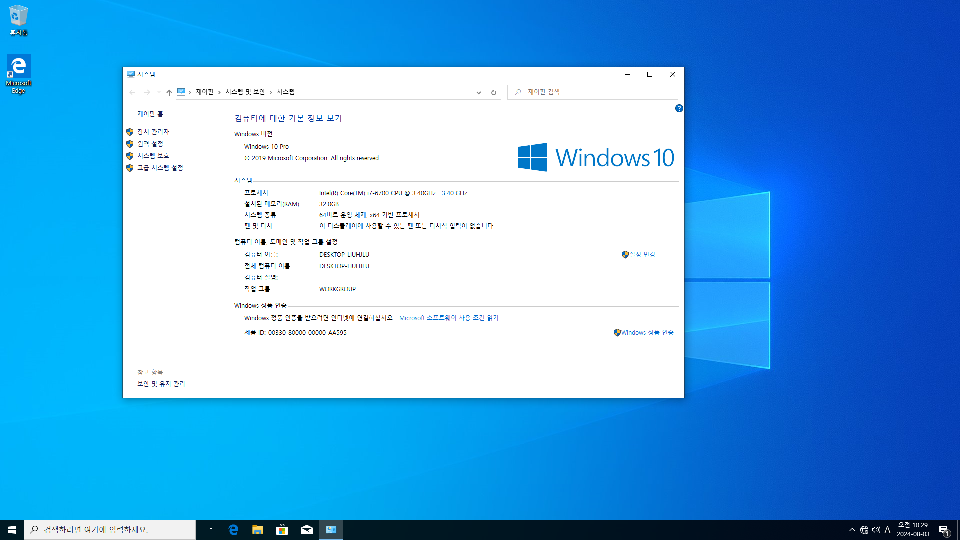Viewport: 960px width, 540px height.
Task: Click the shield icon beside 원격 설정
Action: point(130,144)
